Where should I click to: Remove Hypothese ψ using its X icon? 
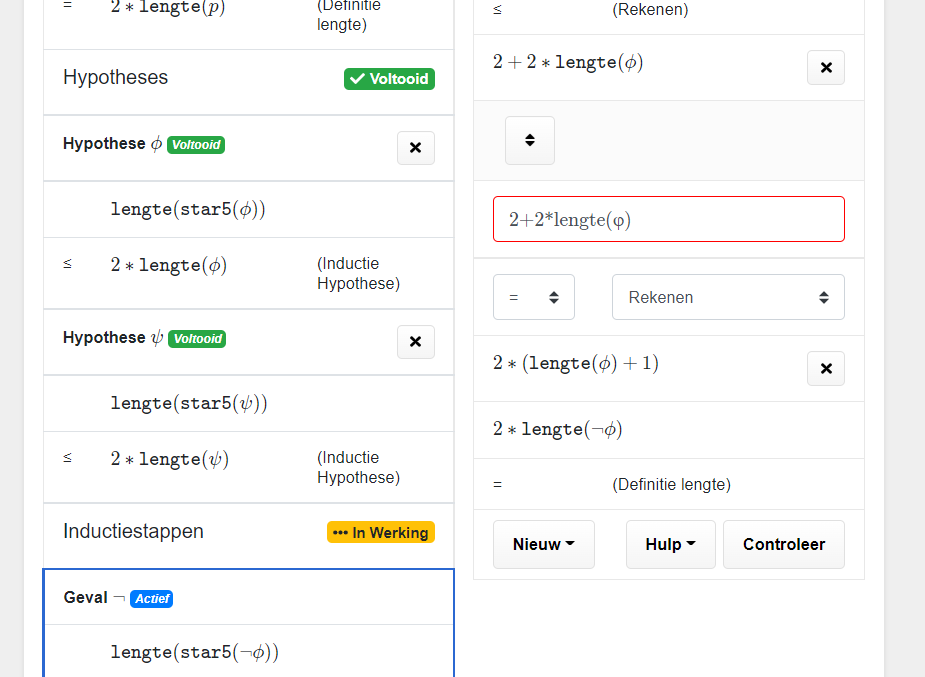(x=415, y=341)
